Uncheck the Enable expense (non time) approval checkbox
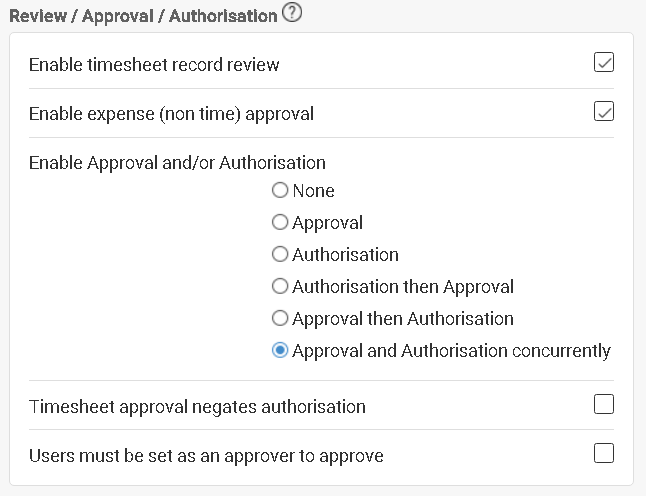This screenshot has width=646, height=496. tap(604, 111)
